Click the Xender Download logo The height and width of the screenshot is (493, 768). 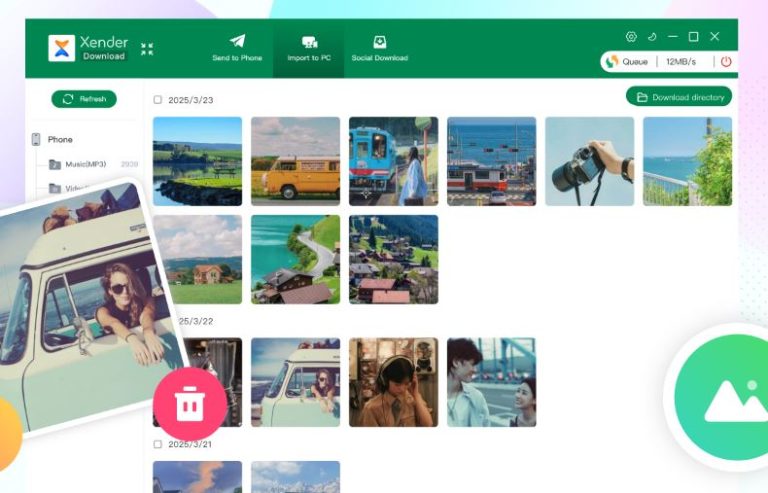(x=88, y=49)
